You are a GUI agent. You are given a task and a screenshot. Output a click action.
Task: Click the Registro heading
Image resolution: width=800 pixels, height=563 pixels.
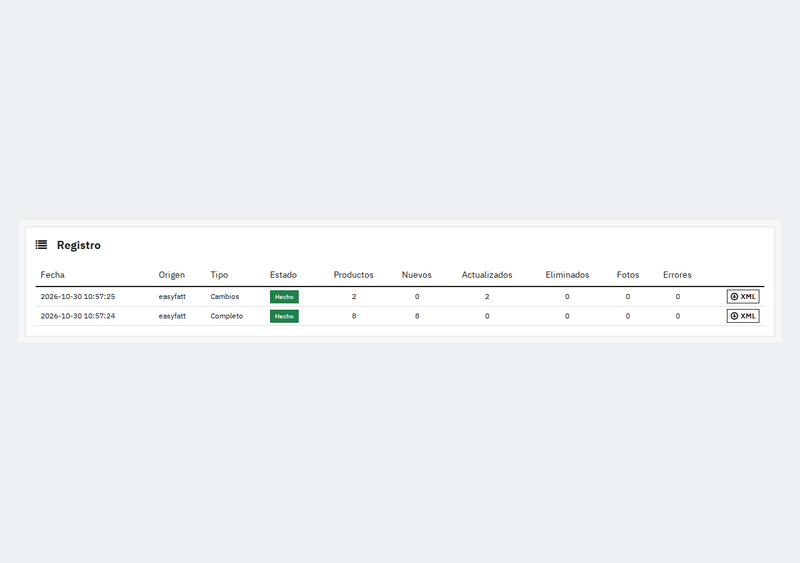79,245
